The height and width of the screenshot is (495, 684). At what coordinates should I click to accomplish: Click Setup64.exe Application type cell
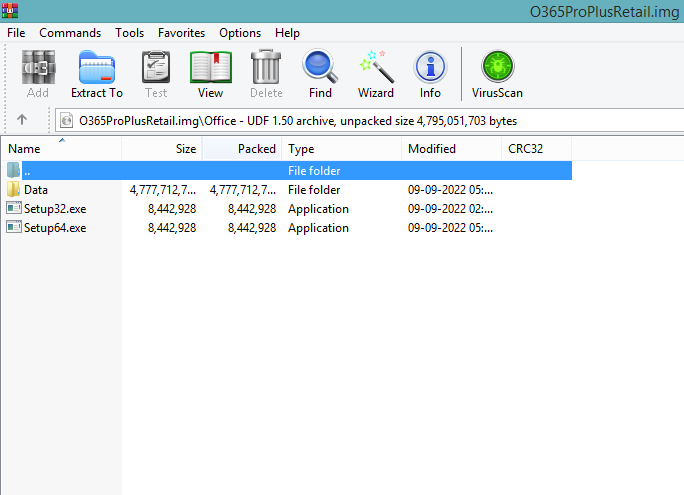coord(318,228)
